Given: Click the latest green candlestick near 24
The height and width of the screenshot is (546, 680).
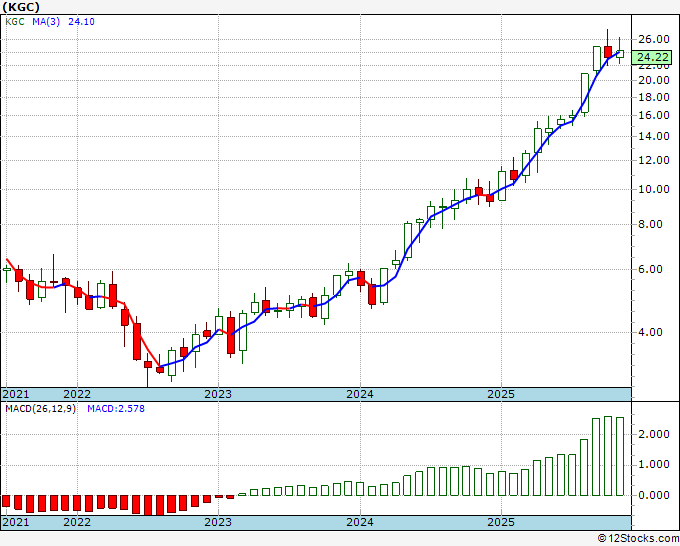Looking at the screenshot, I should pos(620,54).
